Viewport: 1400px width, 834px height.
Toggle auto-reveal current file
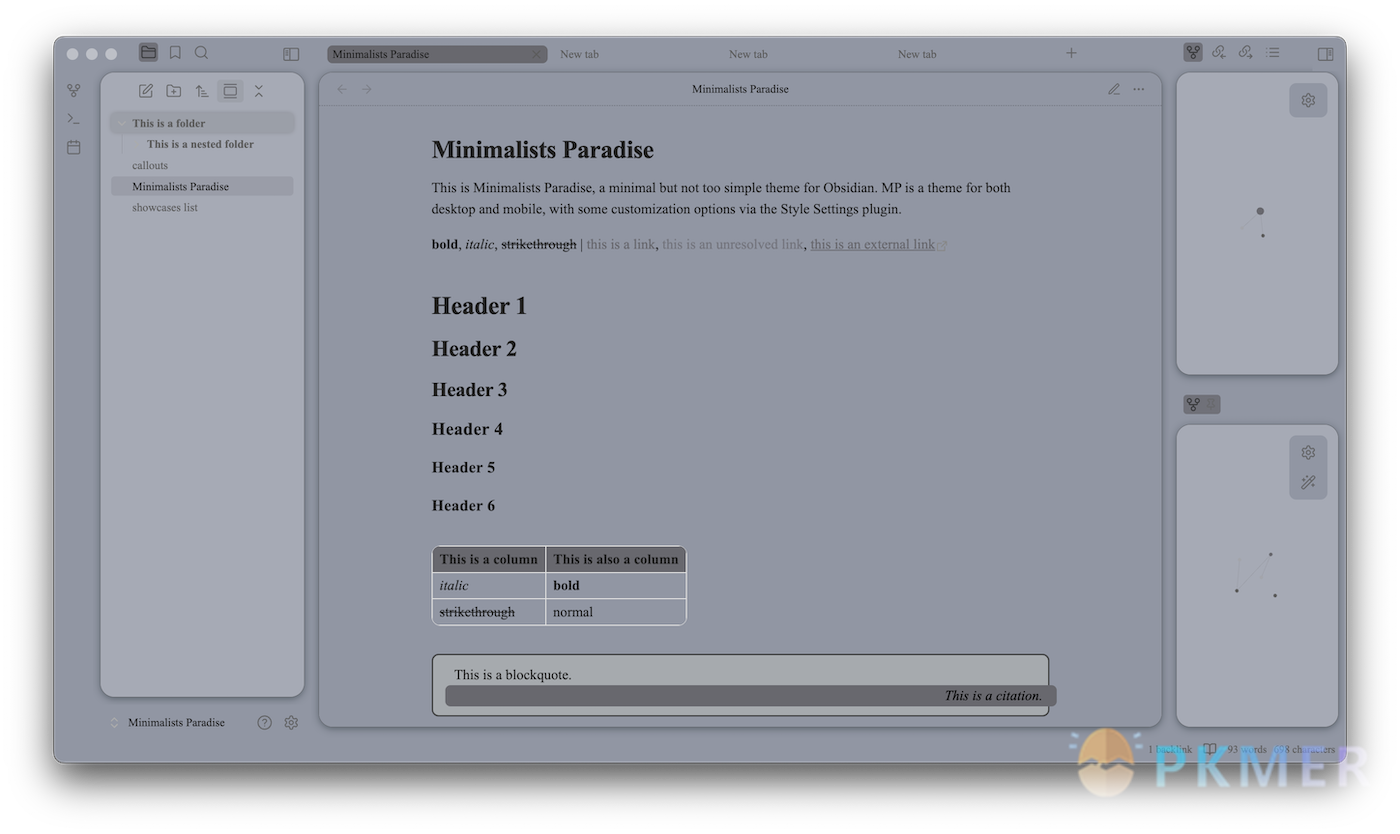pos(230,91)
